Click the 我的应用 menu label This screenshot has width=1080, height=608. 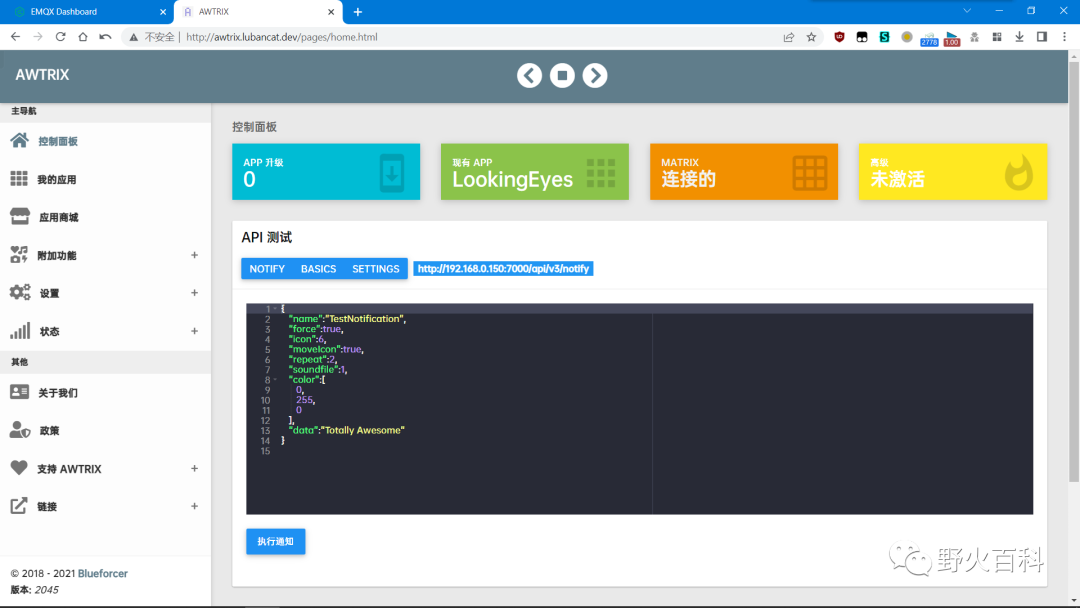click(56, 180)
